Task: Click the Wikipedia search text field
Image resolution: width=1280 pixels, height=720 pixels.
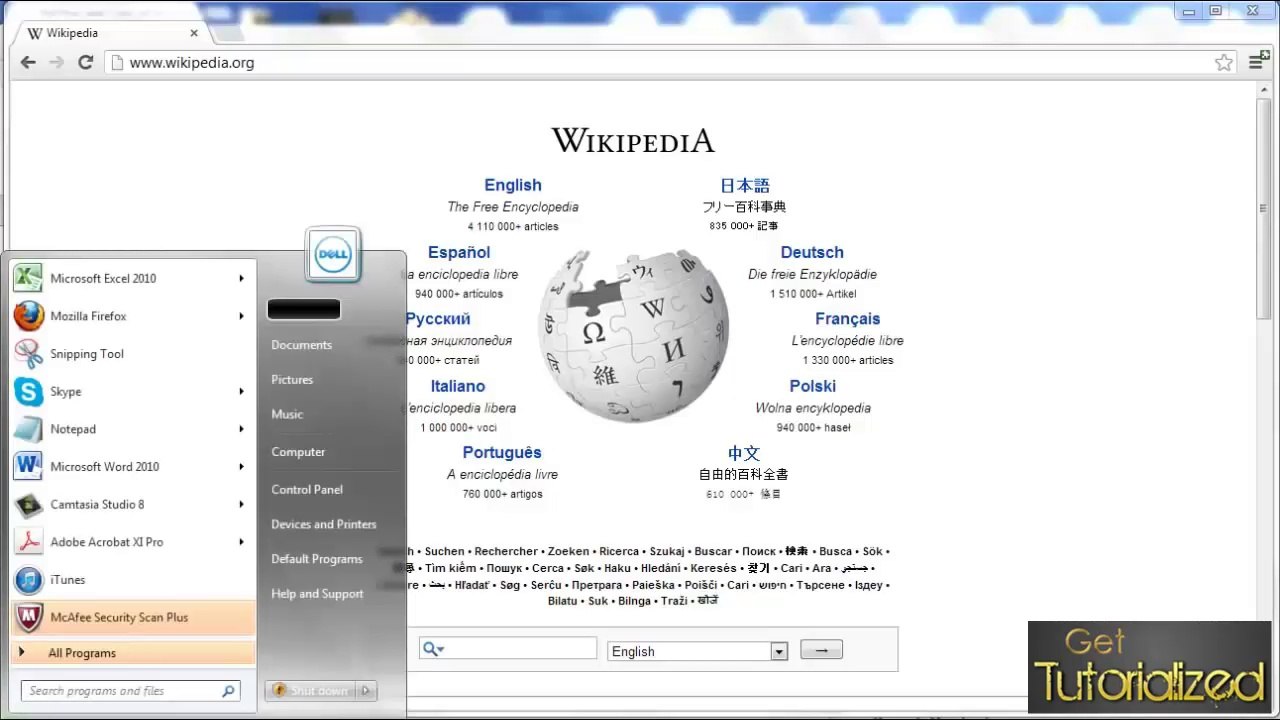Action: click(508, 649)
